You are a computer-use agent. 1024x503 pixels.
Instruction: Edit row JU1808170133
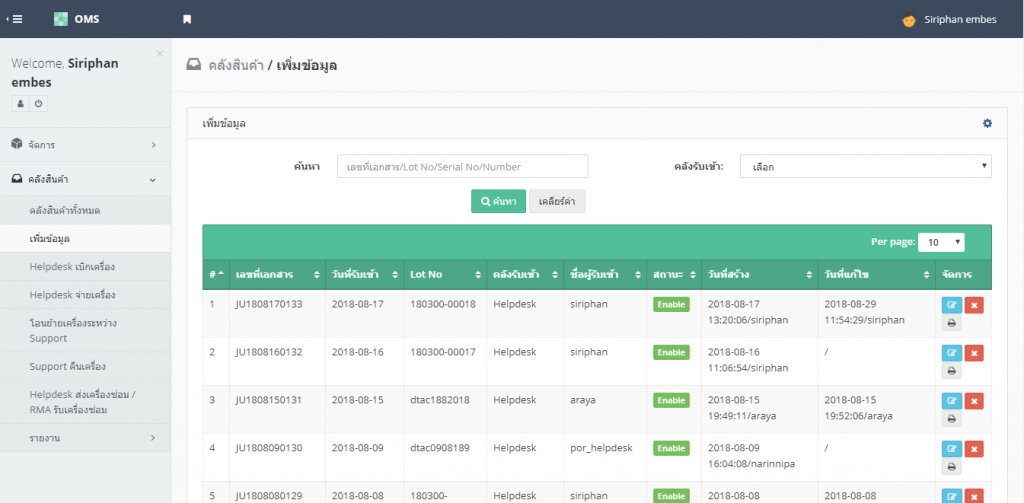click(x=952, y=305)
